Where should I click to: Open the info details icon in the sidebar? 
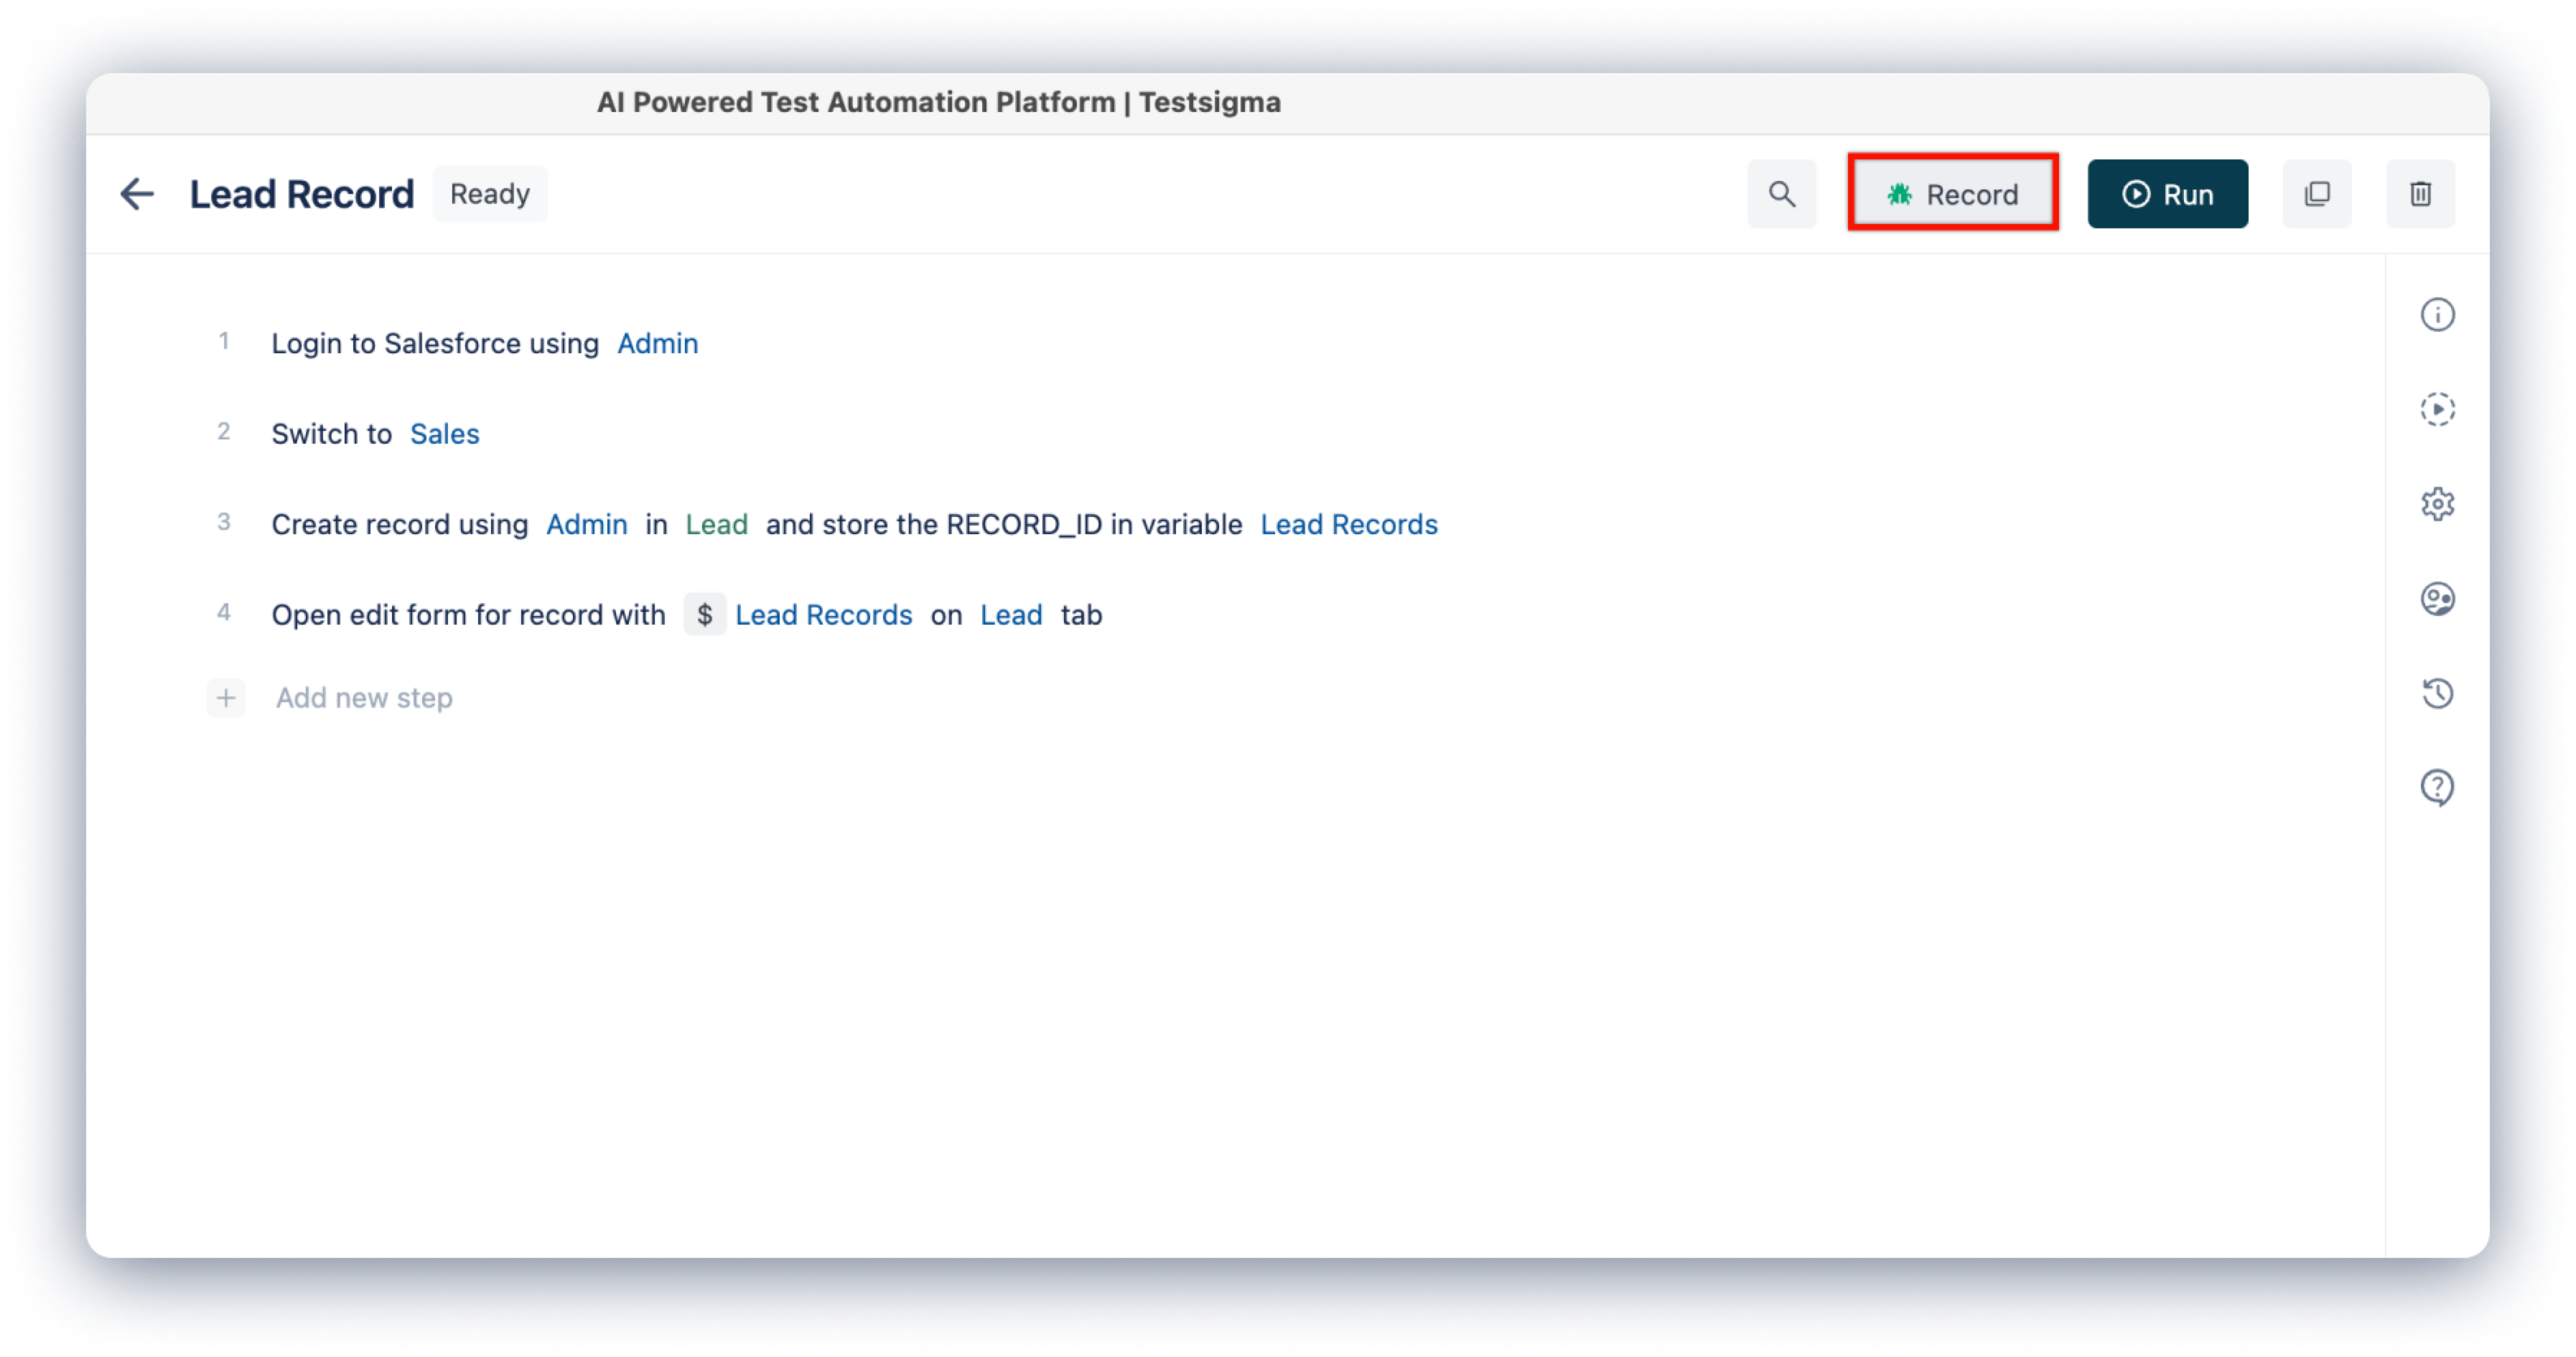coord(2437,315)
